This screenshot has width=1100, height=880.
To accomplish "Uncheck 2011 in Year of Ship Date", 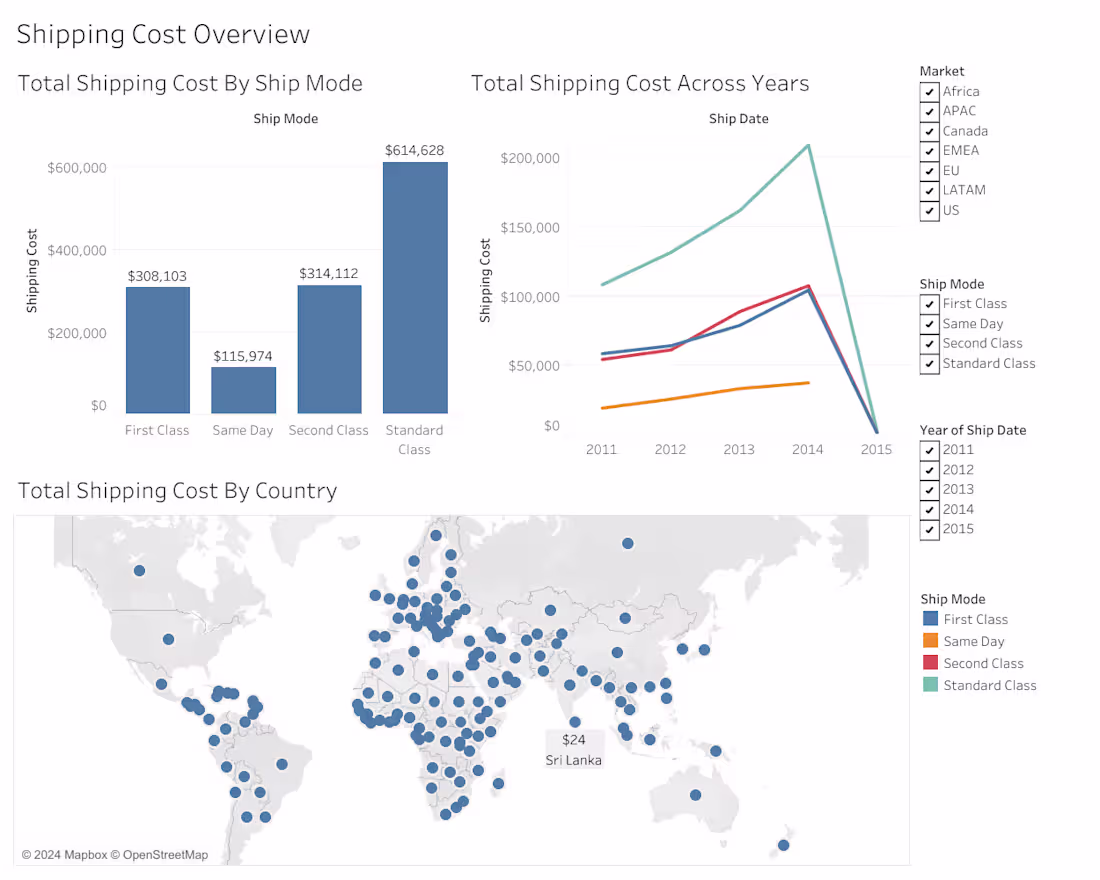I will pos(929,449).
